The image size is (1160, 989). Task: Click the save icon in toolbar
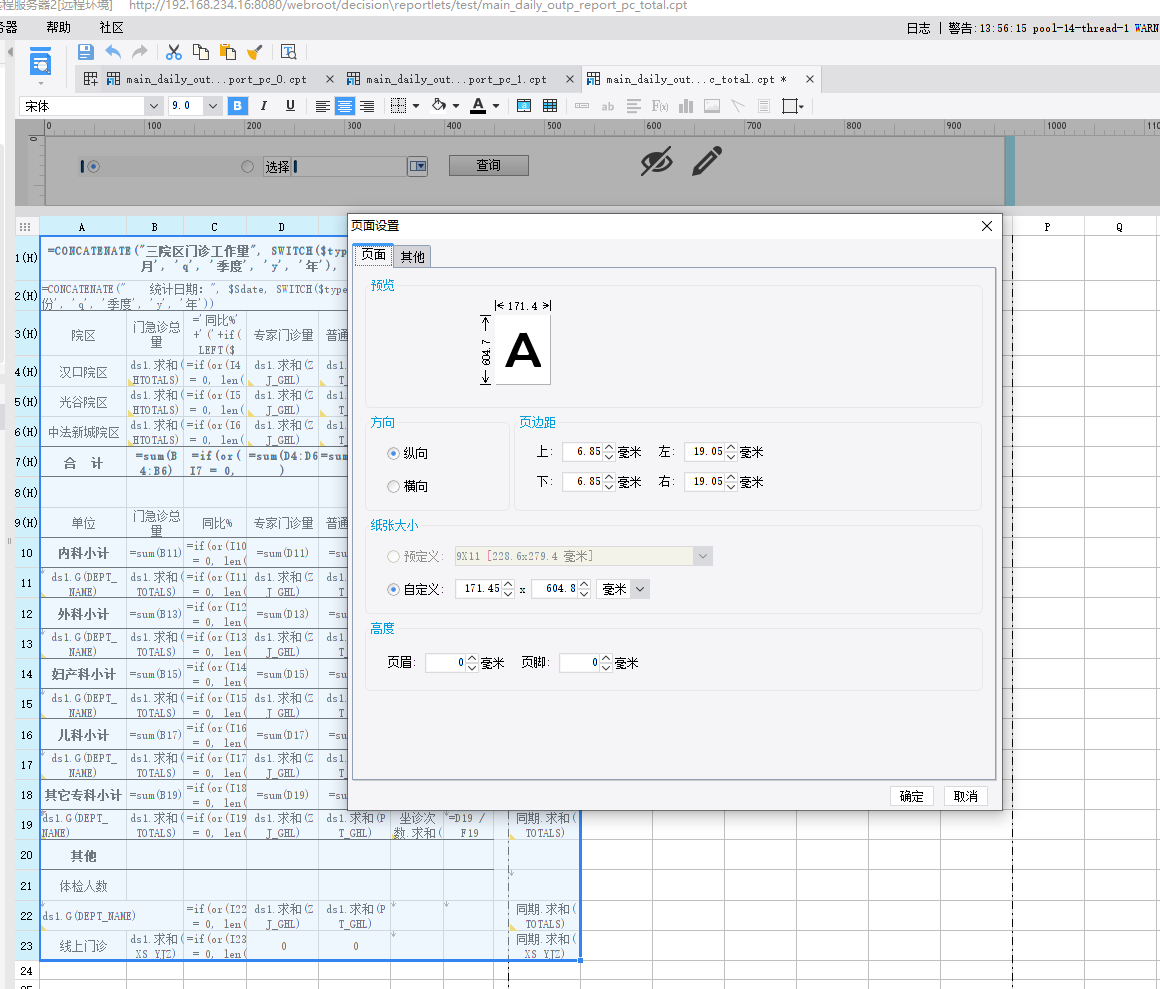pos(86,52)
